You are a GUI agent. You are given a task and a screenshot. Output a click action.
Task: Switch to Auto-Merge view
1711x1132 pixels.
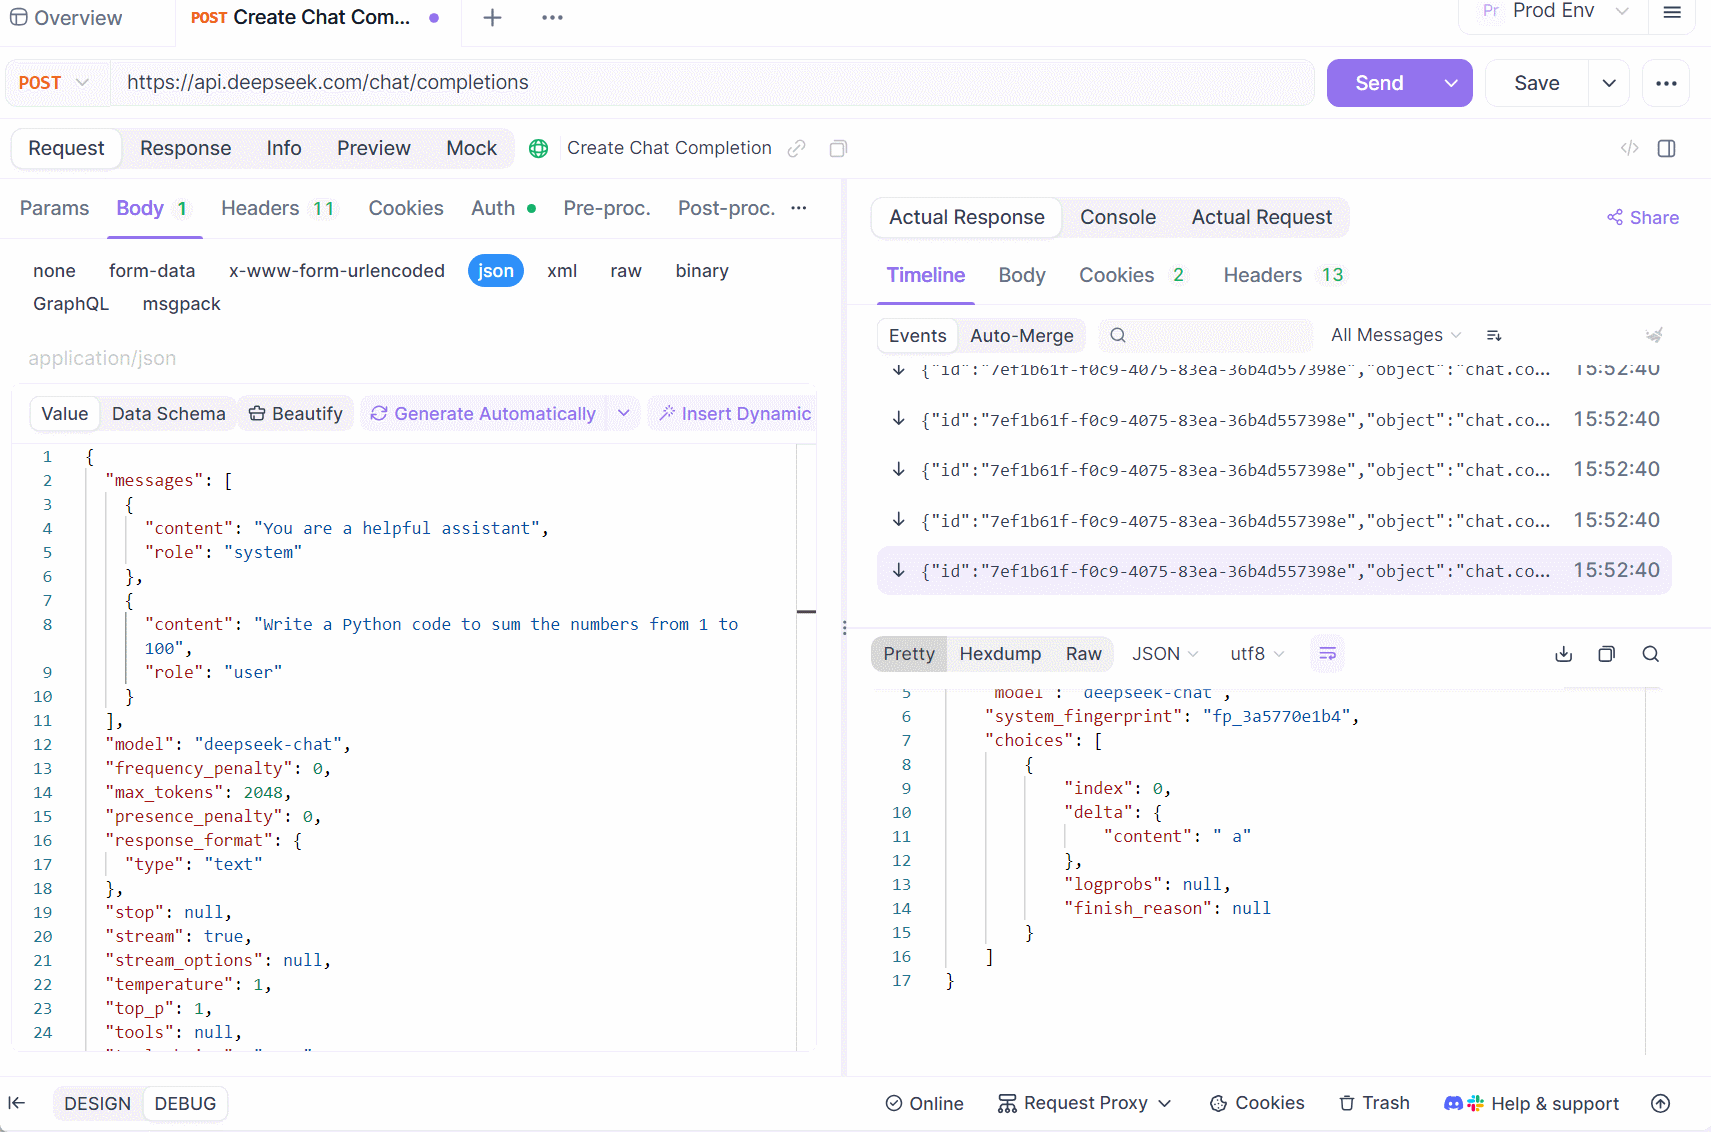click(1022, 336)
